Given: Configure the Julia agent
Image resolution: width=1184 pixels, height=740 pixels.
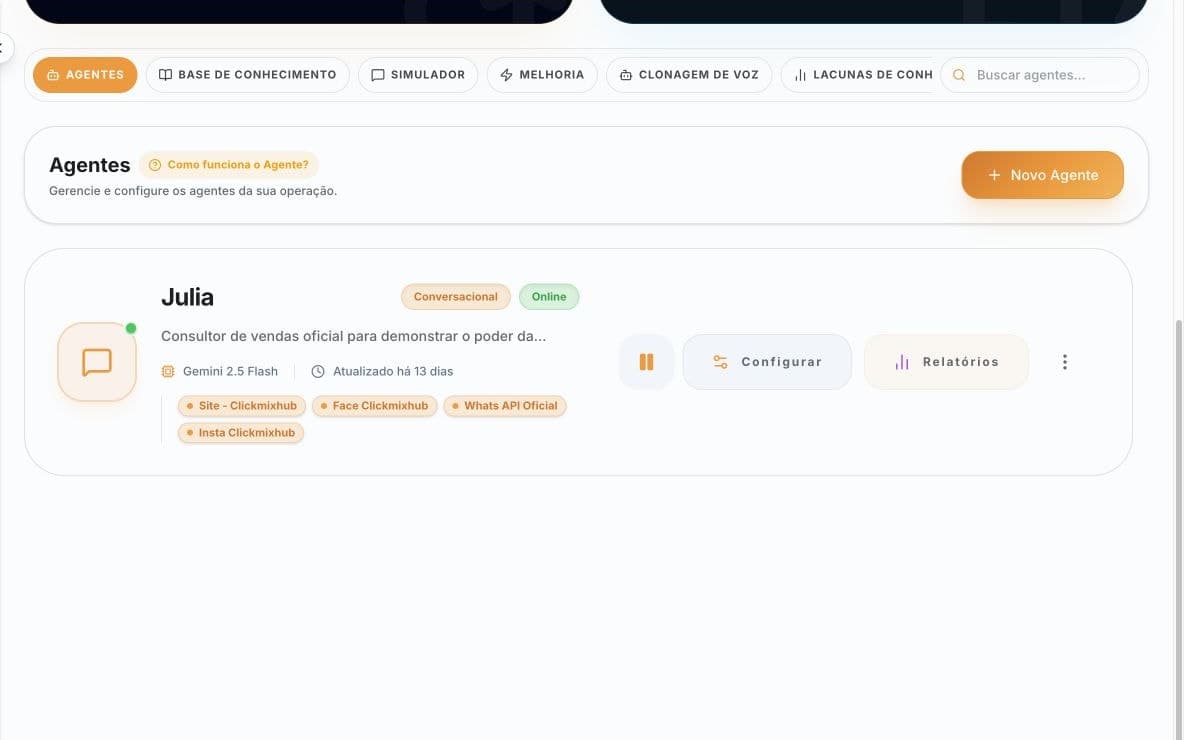Looking at the screenshot, I should point(767,362).
